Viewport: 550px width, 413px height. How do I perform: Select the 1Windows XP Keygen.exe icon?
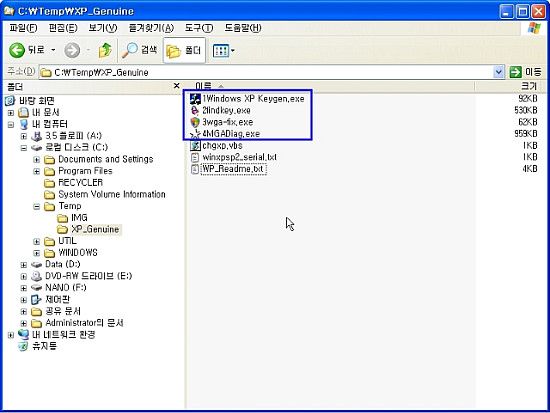pyautogui.click(x=195, y=99)
